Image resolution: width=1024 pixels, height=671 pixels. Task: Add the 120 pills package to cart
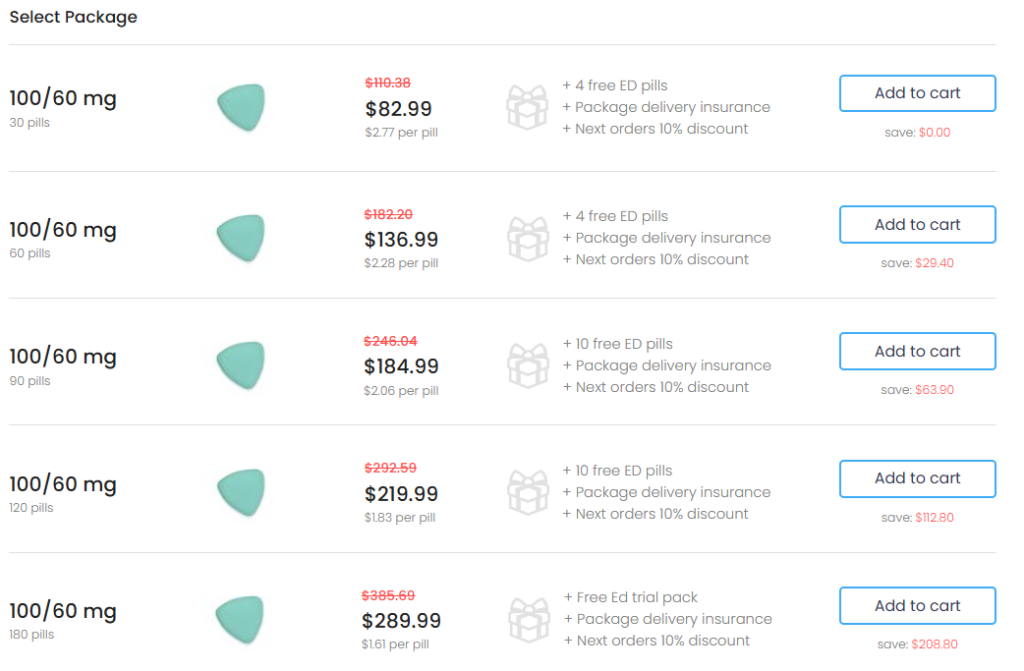click(917, 479)
